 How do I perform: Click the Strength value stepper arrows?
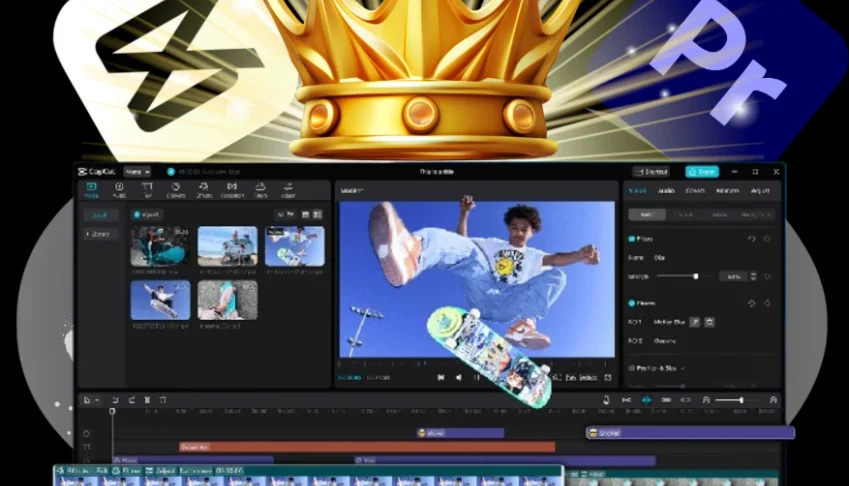point(753,277)
